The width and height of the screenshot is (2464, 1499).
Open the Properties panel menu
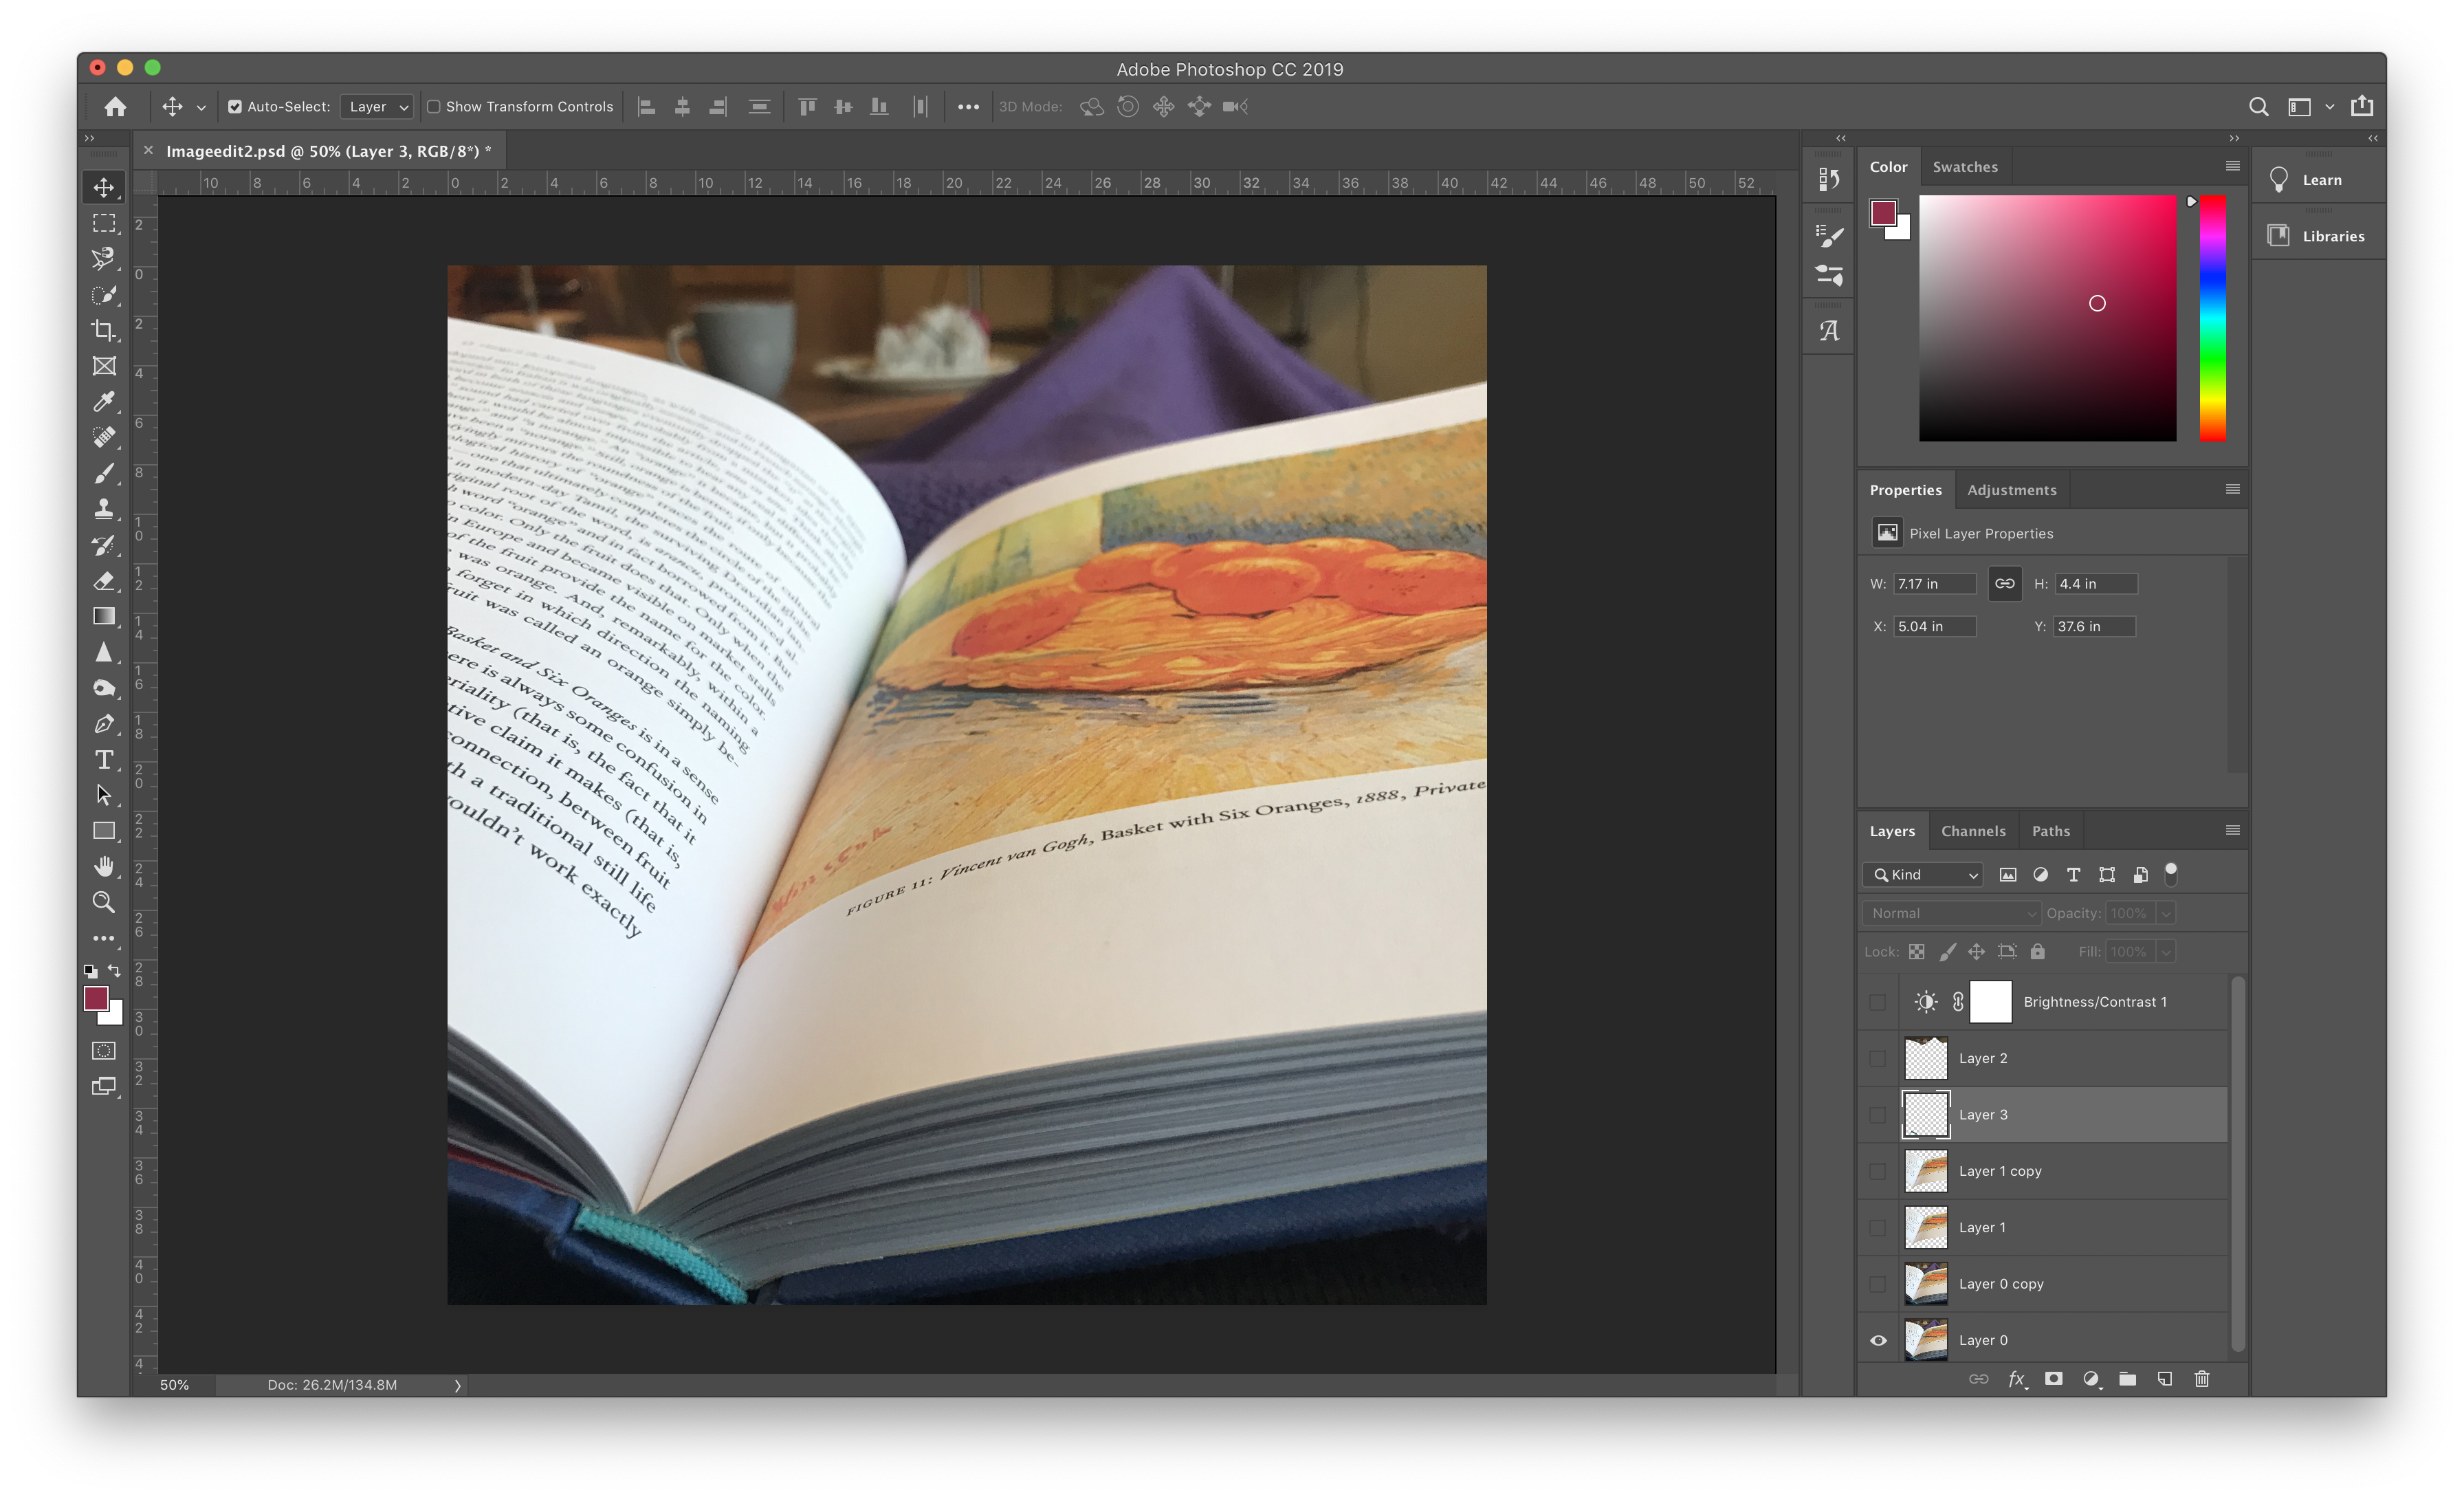(2232, 489)
